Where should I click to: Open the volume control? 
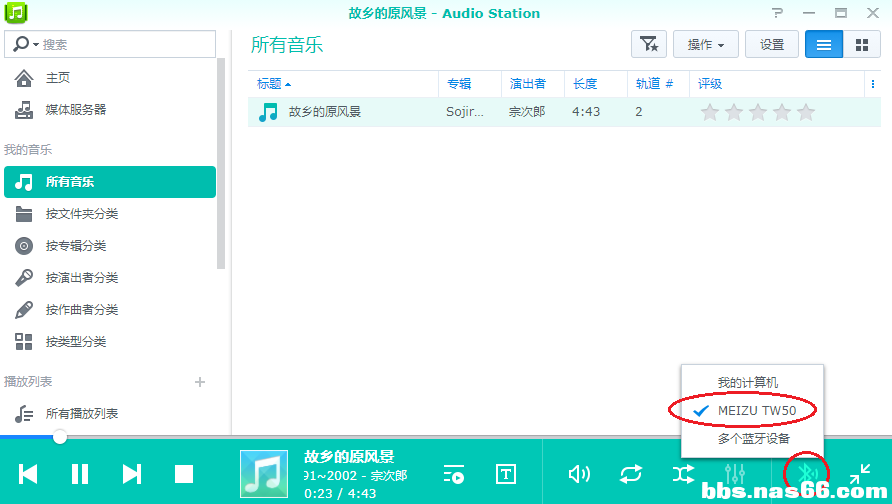click(x=579, y=474)
